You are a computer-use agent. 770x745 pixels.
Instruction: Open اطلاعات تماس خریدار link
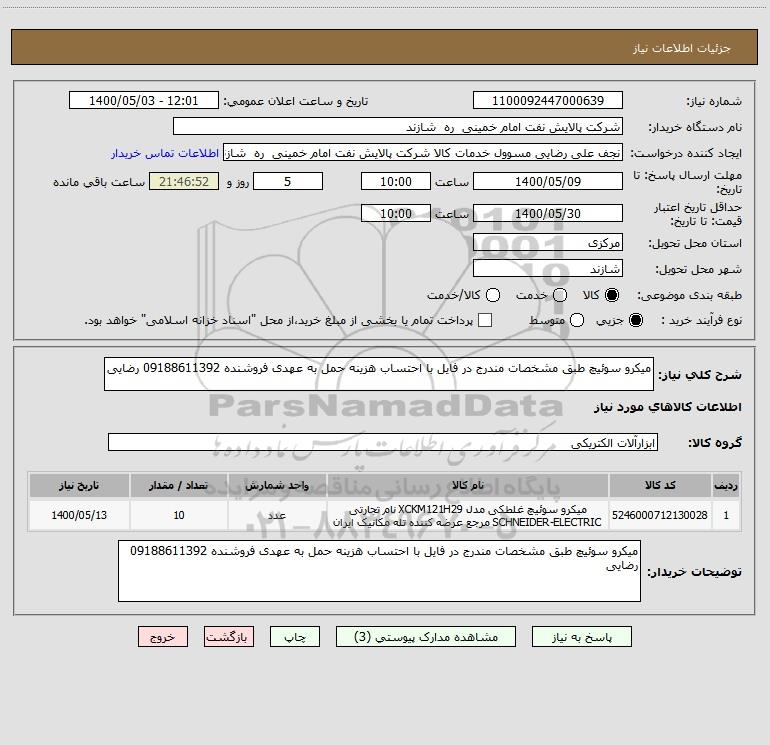click(x=165, y=153)
